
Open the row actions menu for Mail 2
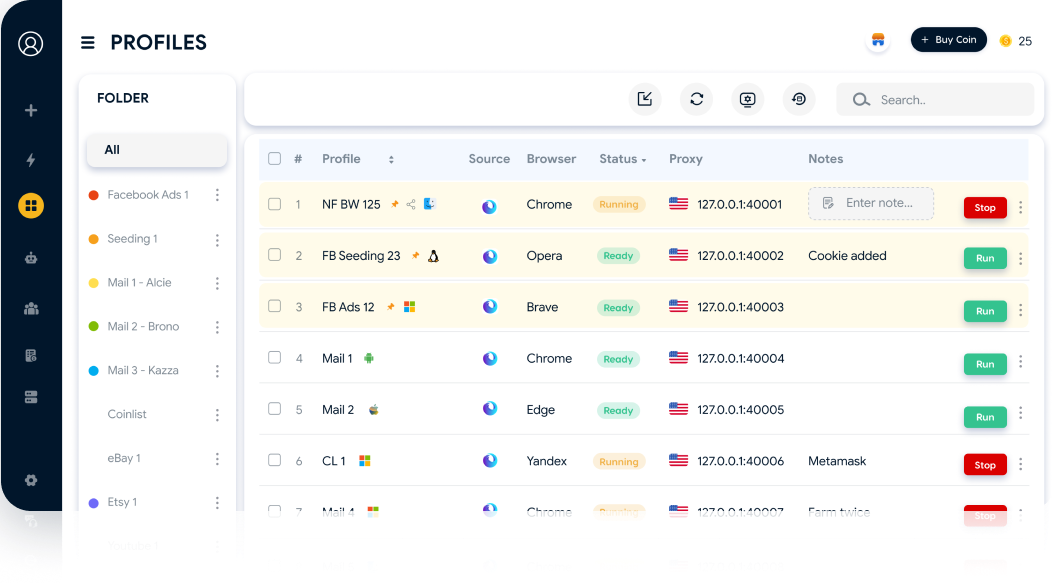pos(1020,412)
